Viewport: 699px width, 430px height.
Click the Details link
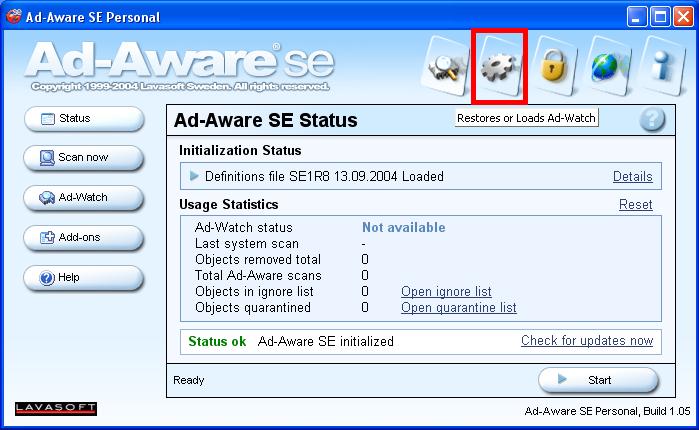pos(632,177)
